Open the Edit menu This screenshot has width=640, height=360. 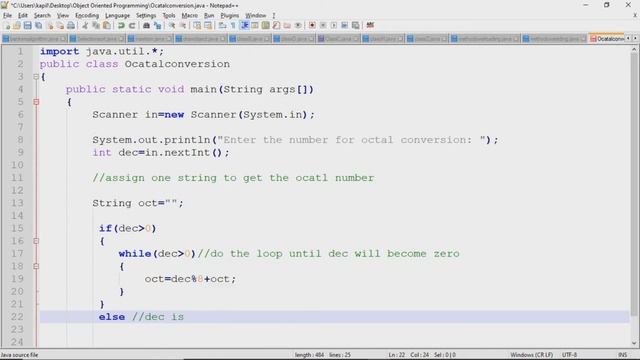(23, 16)
